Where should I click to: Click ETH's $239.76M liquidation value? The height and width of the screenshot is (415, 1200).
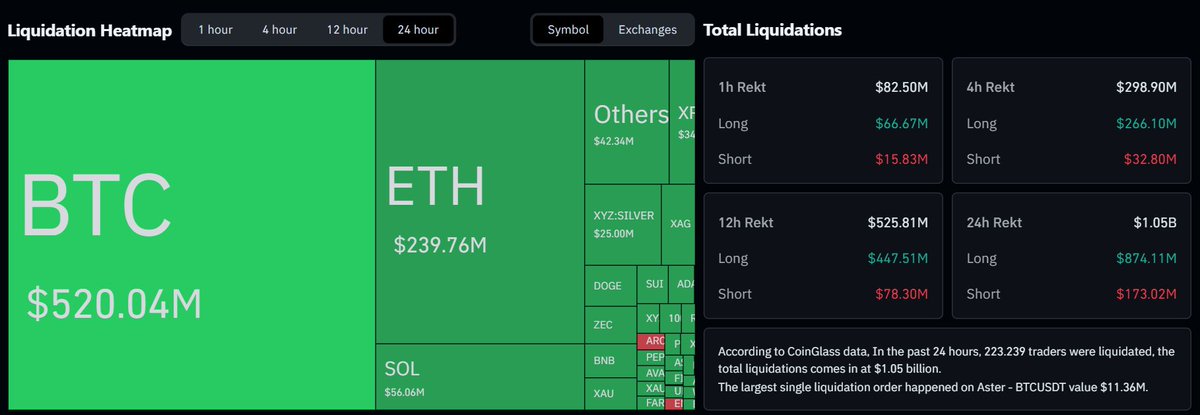click(440, 245)
